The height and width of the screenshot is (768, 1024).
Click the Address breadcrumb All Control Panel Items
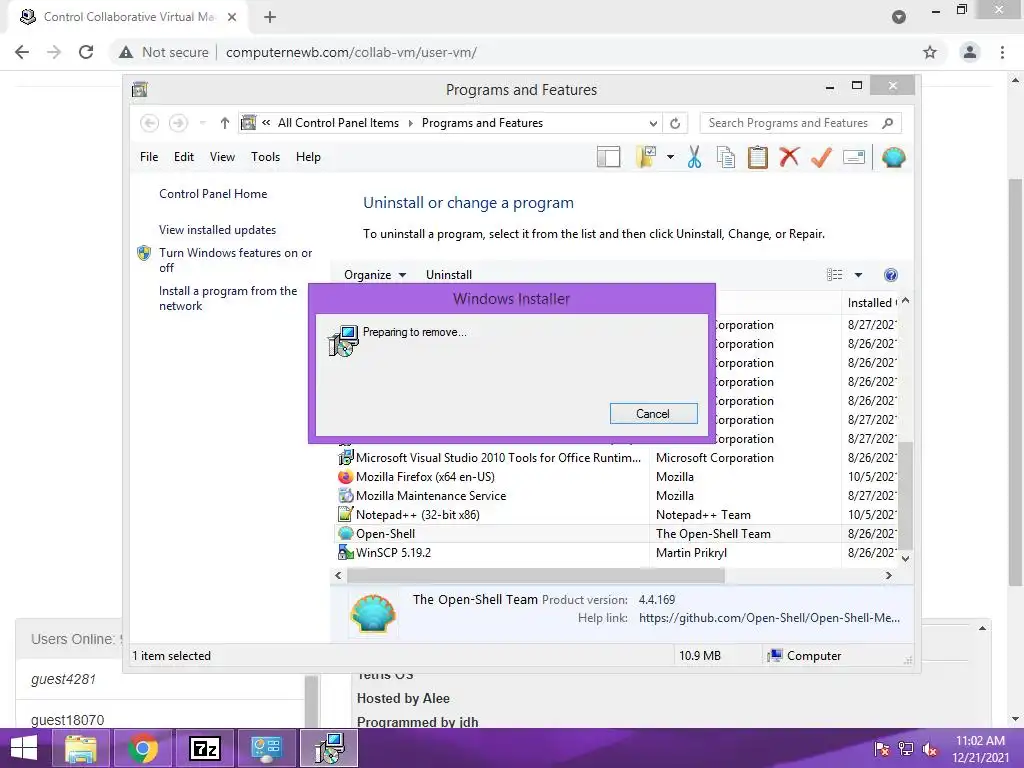click(338, 123)
